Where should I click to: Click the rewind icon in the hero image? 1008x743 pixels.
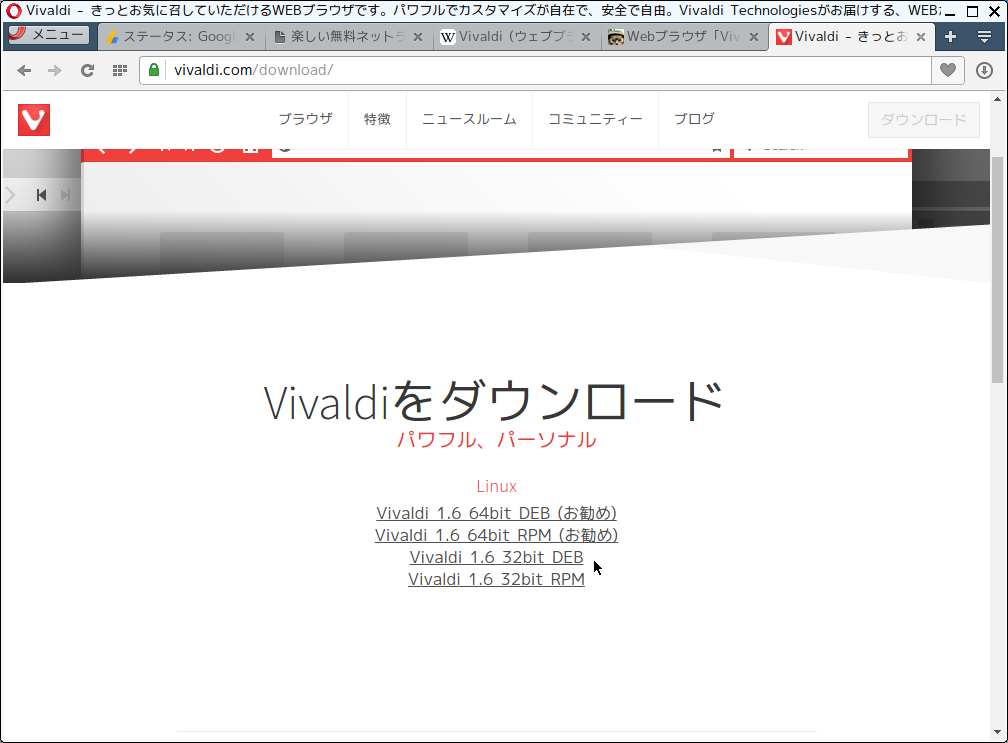click(x=41, y=195)
